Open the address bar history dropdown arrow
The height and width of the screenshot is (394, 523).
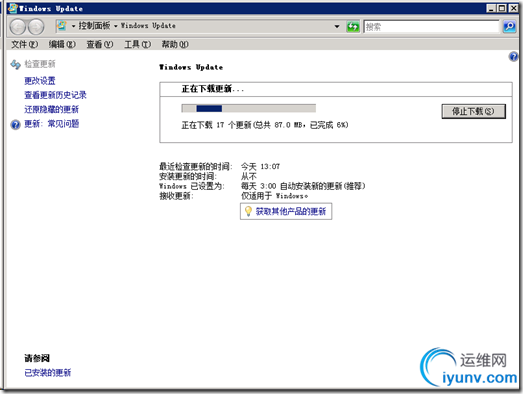point(337,26)
